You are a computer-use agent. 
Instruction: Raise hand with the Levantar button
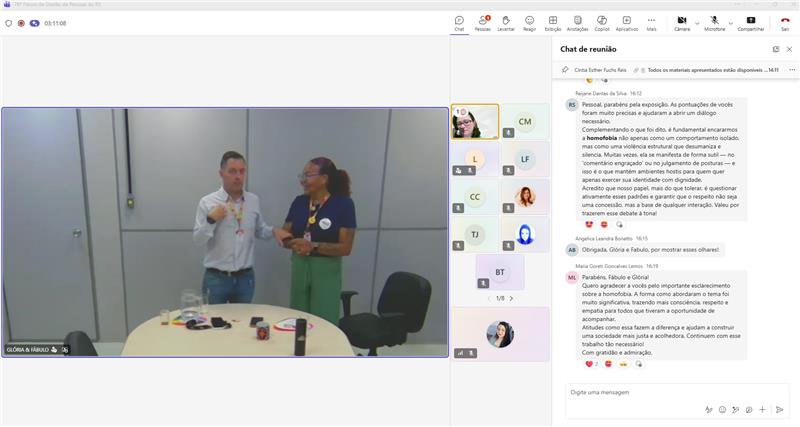coord(506,22)
